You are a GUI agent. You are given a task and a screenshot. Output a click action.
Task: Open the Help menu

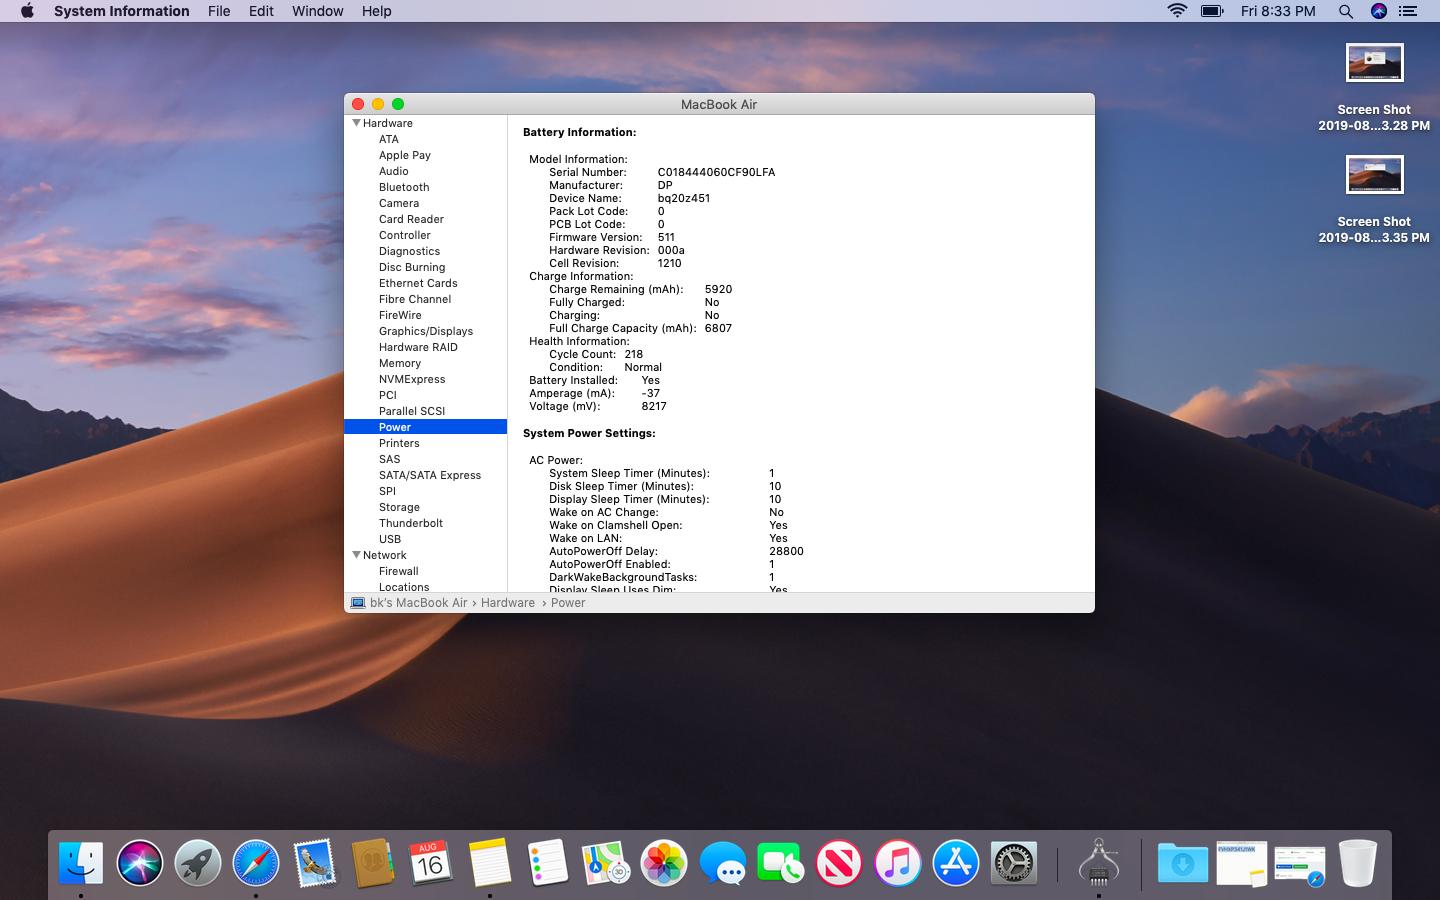pos(376,11)
